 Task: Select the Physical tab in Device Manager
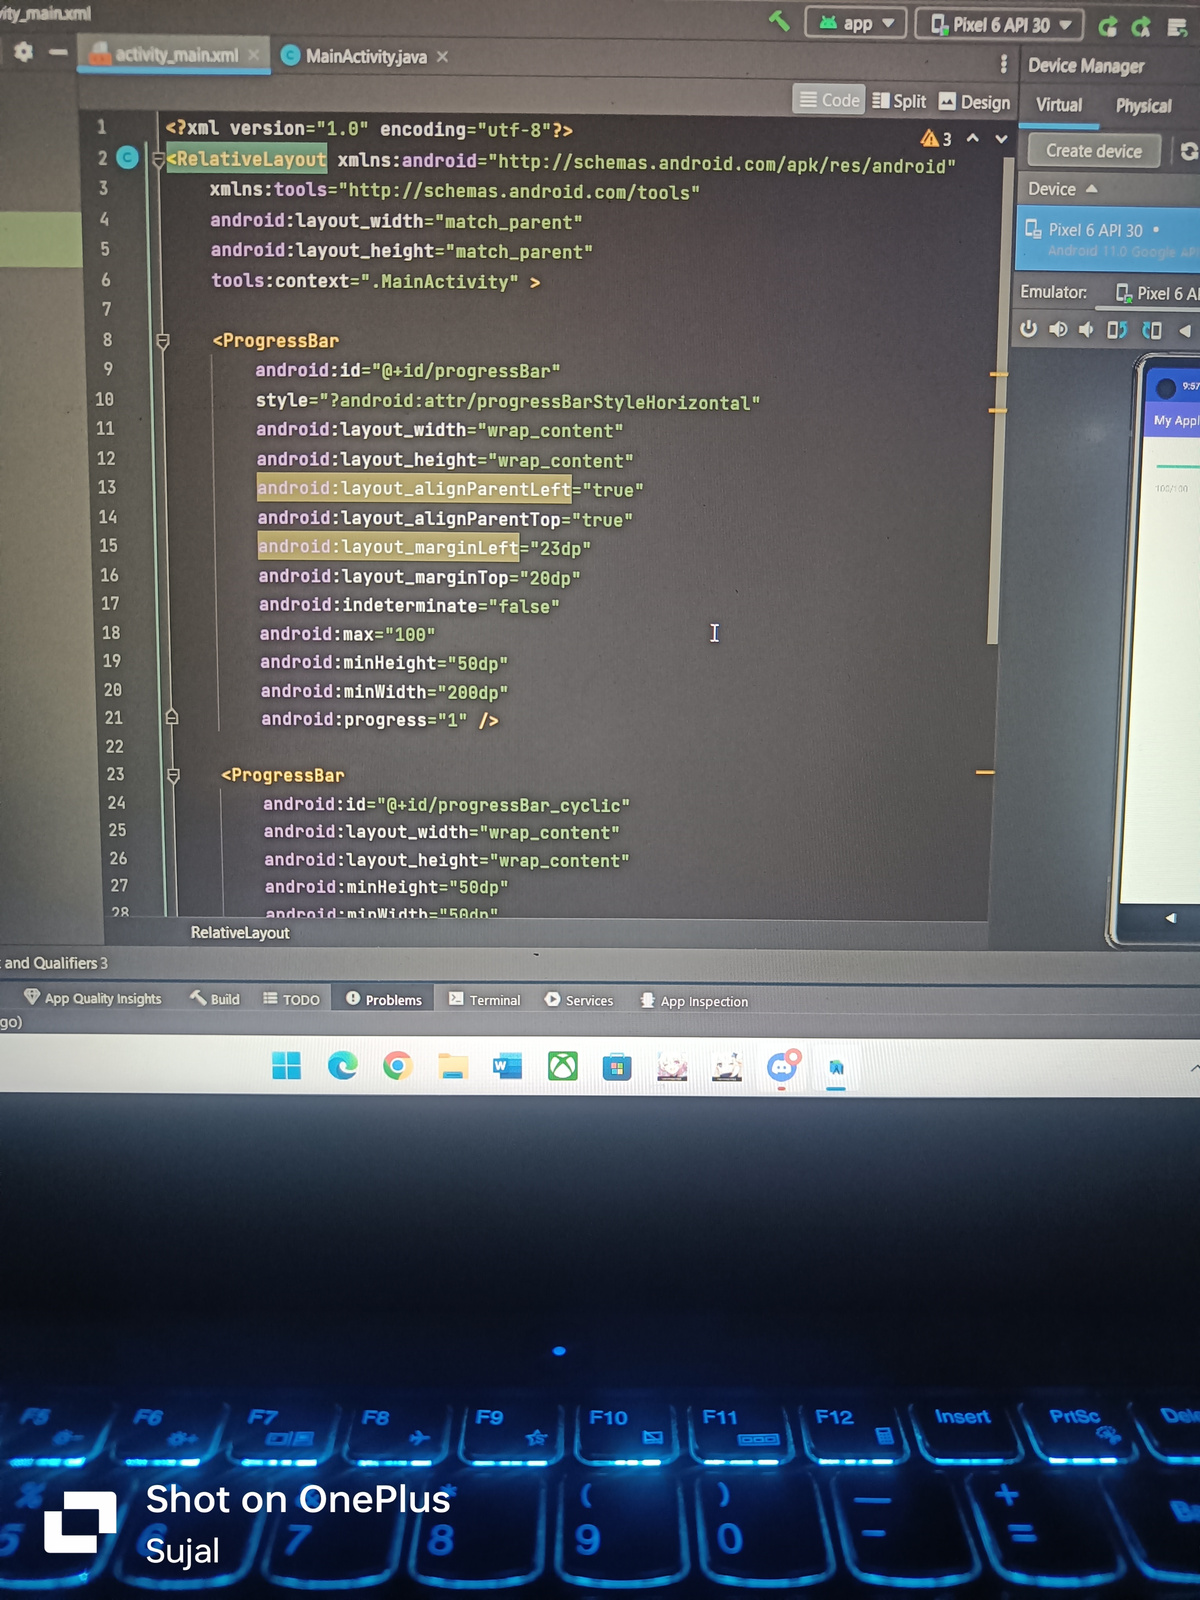(1143, 106)
